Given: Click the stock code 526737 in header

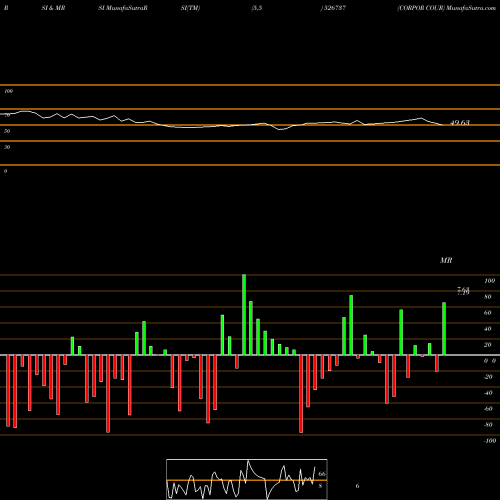Looking at the screenshot, I should (334, 8).
